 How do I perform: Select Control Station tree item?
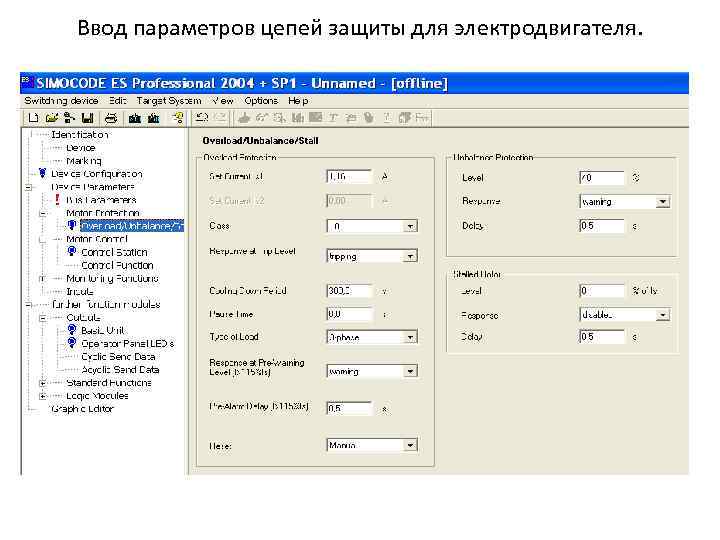pos(114,252)
